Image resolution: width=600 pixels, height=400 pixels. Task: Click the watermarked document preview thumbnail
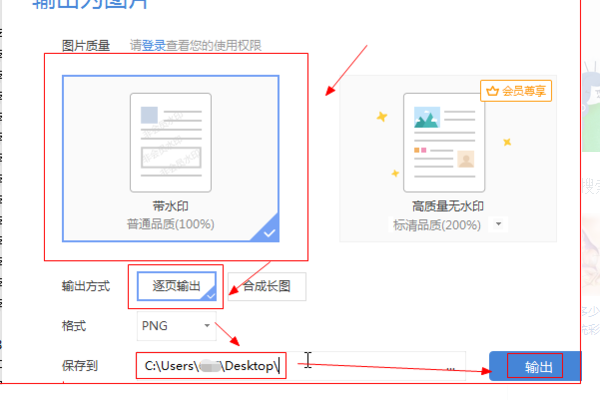pyautogui.click(x=171, y=142)
